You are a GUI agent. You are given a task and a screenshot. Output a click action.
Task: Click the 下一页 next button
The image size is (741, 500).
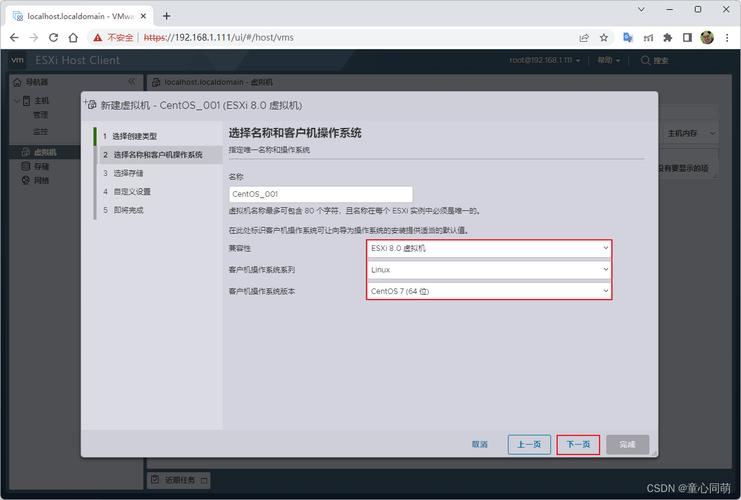click(578, 445)
